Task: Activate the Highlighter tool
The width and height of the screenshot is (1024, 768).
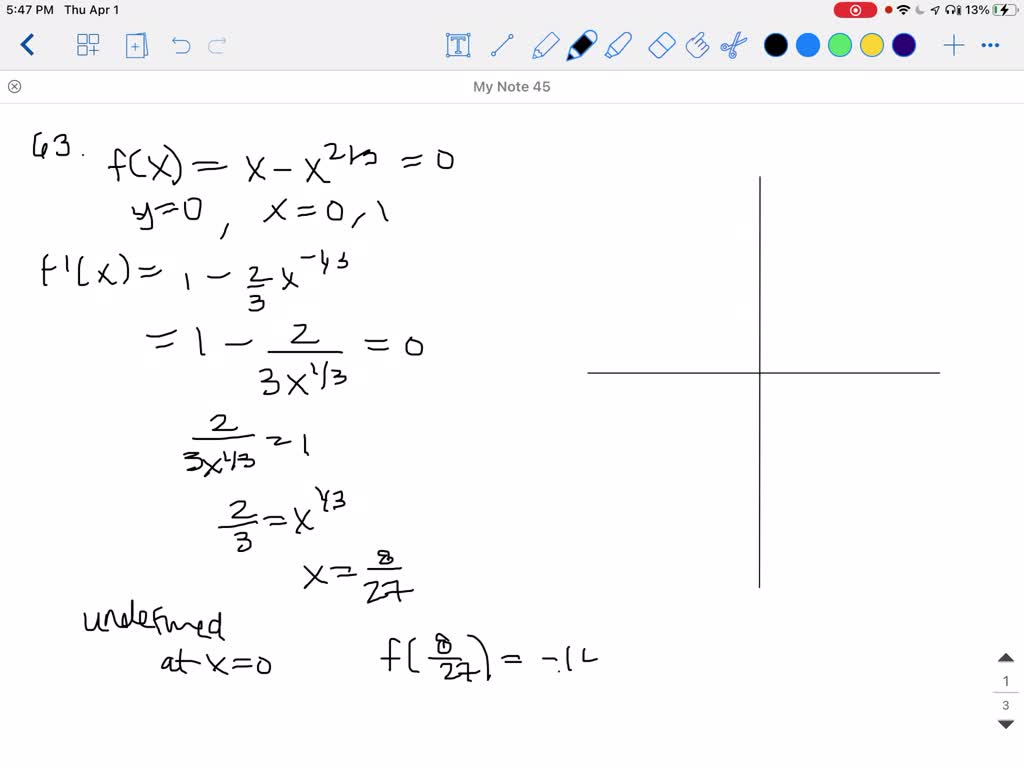Action: [x=619, y=45]
